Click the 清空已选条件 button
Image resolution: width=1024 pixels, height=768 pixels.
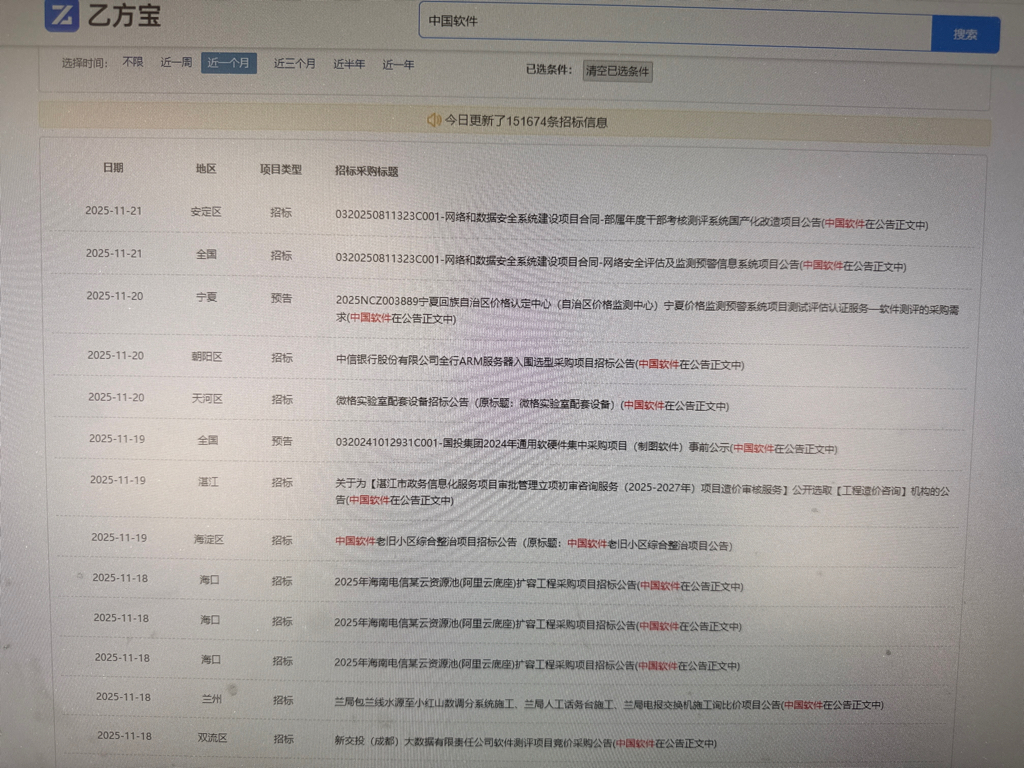(x=617, y=71)
